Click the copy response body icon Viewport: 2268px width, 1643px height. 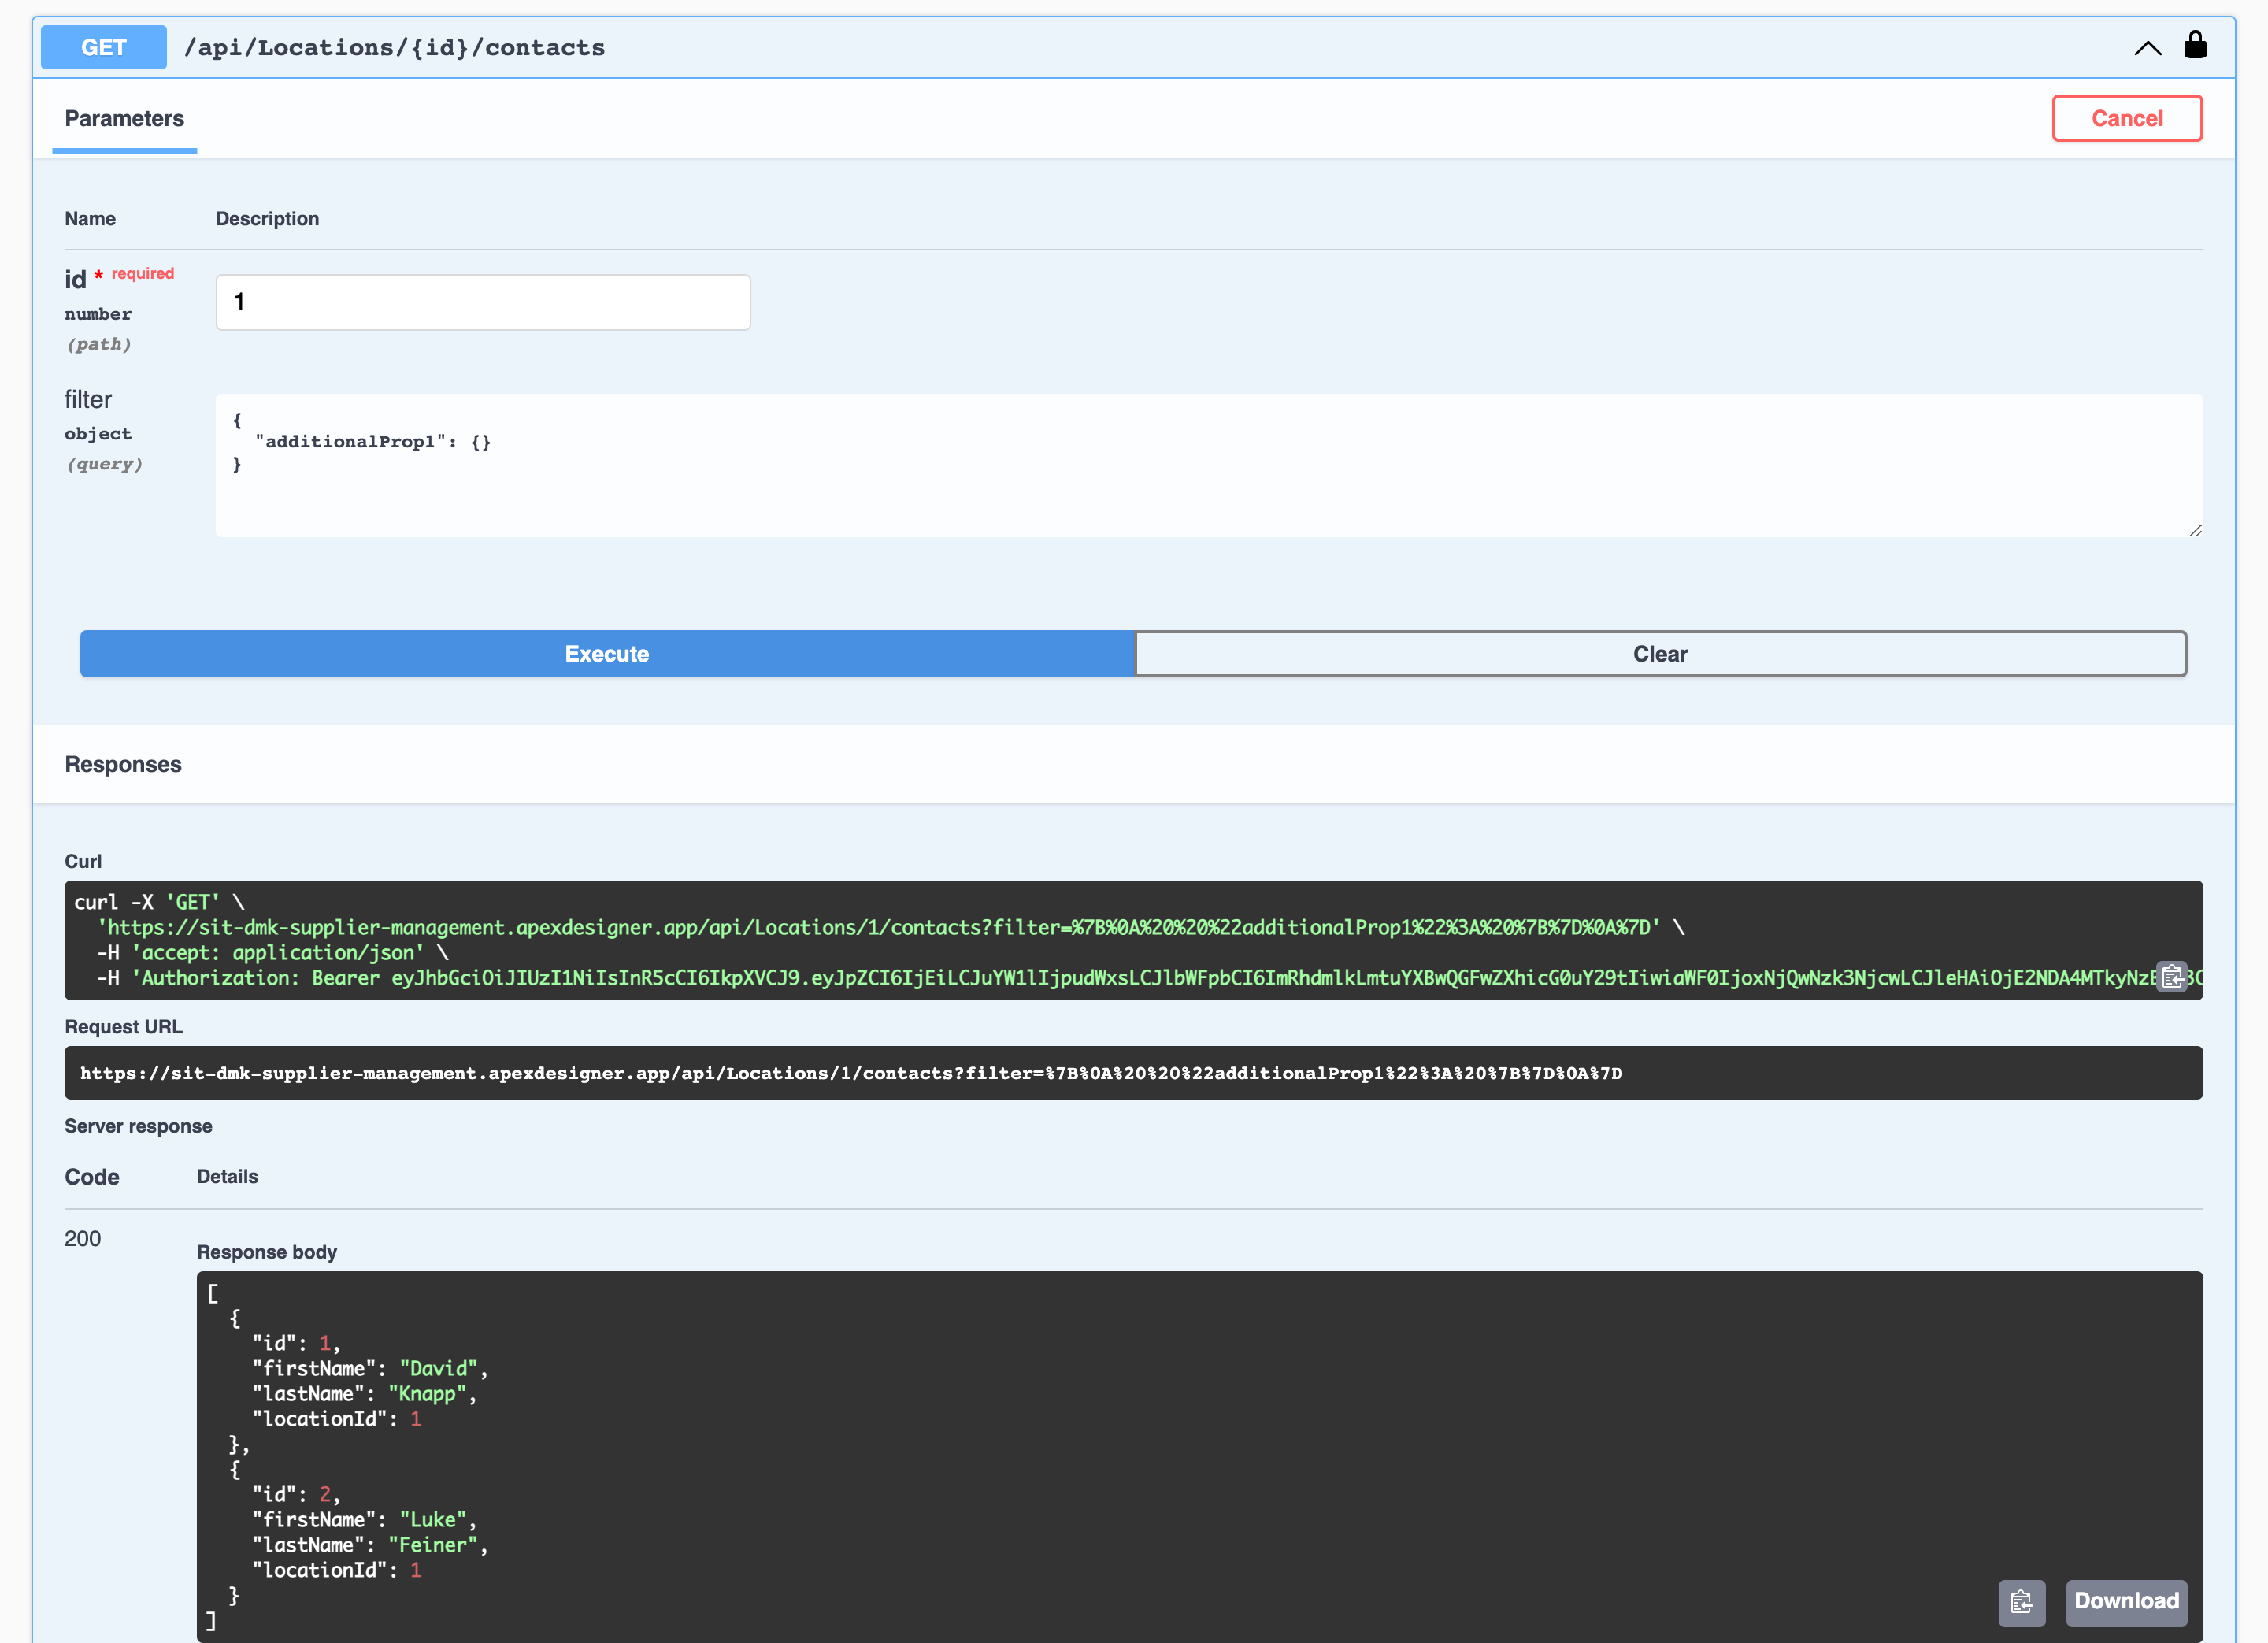2022,1599
